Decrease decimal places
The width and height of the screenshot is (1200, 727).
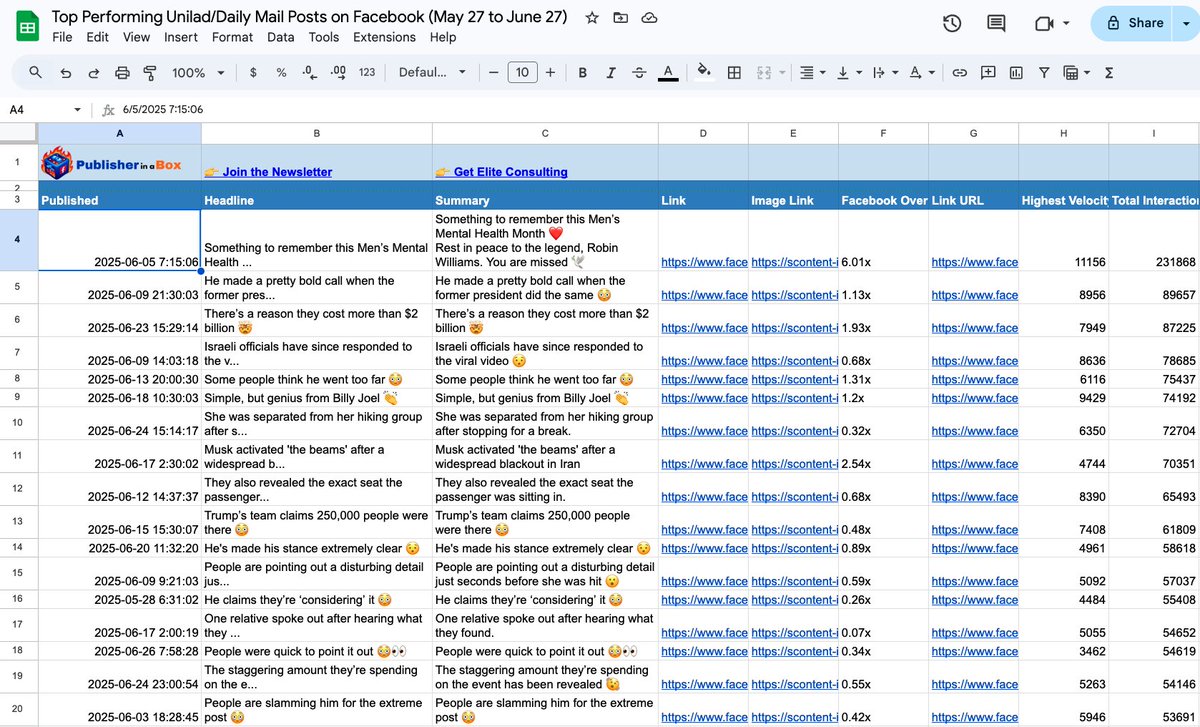[x=310, y=72]
